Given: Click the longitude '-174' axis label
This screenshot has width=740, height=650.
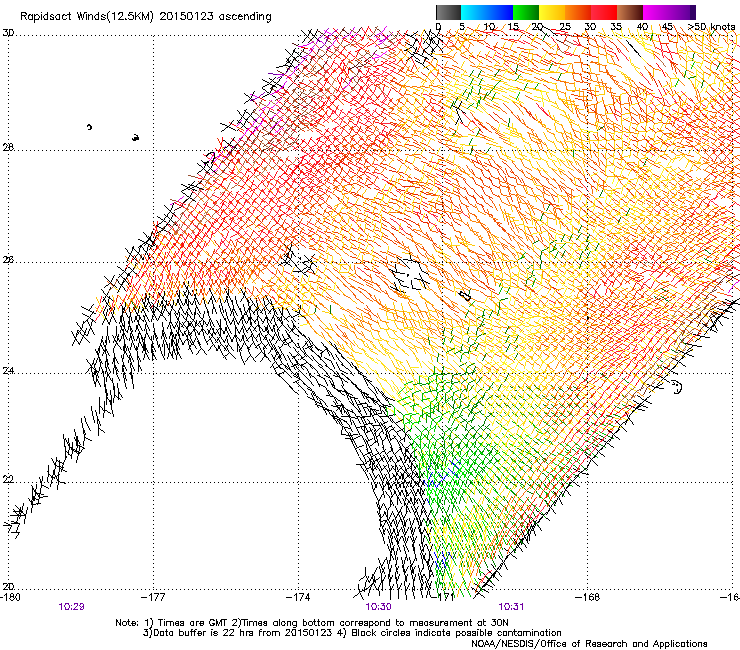Looking at the screenshot, I should (298, 597).
